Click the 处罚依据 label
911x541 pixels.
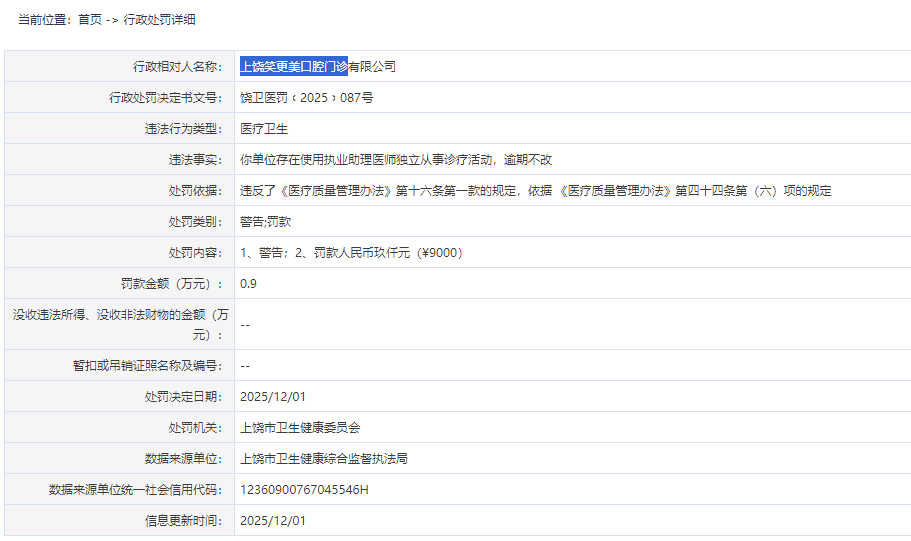click(x=196, y=191)
